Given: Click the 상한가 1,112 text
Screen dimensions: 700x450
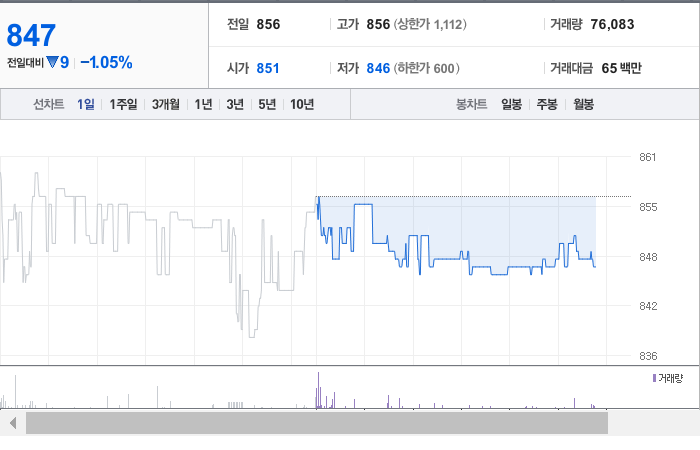Looking at the screenshot, I should tap(430, 24).
